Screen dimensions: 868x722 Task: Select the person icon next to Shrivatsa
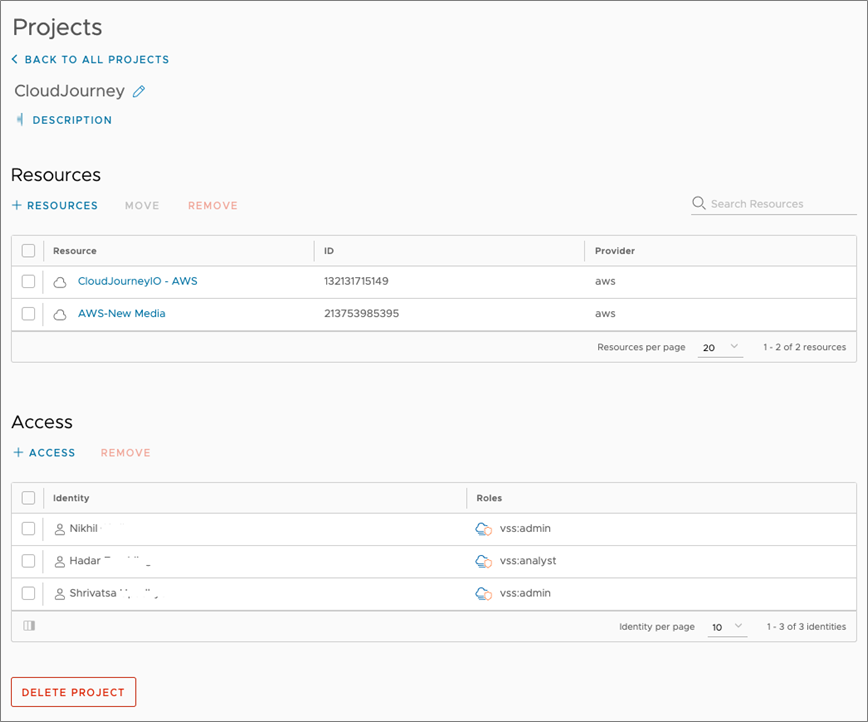(58, 593)
